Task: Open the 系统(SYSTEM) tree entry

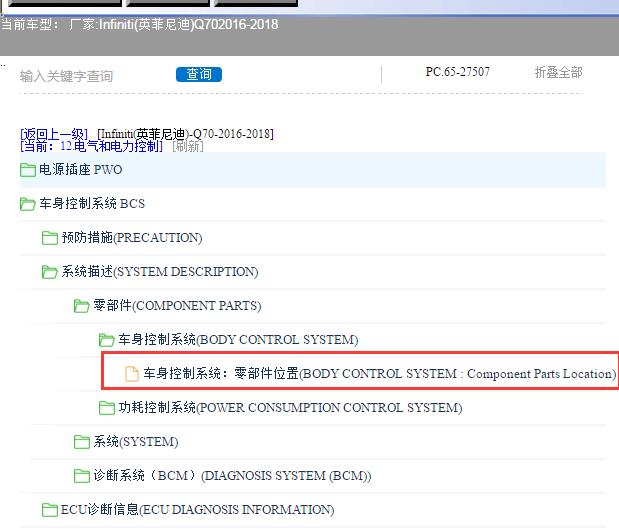Action: pyautogui.click(x=136, y=441)
